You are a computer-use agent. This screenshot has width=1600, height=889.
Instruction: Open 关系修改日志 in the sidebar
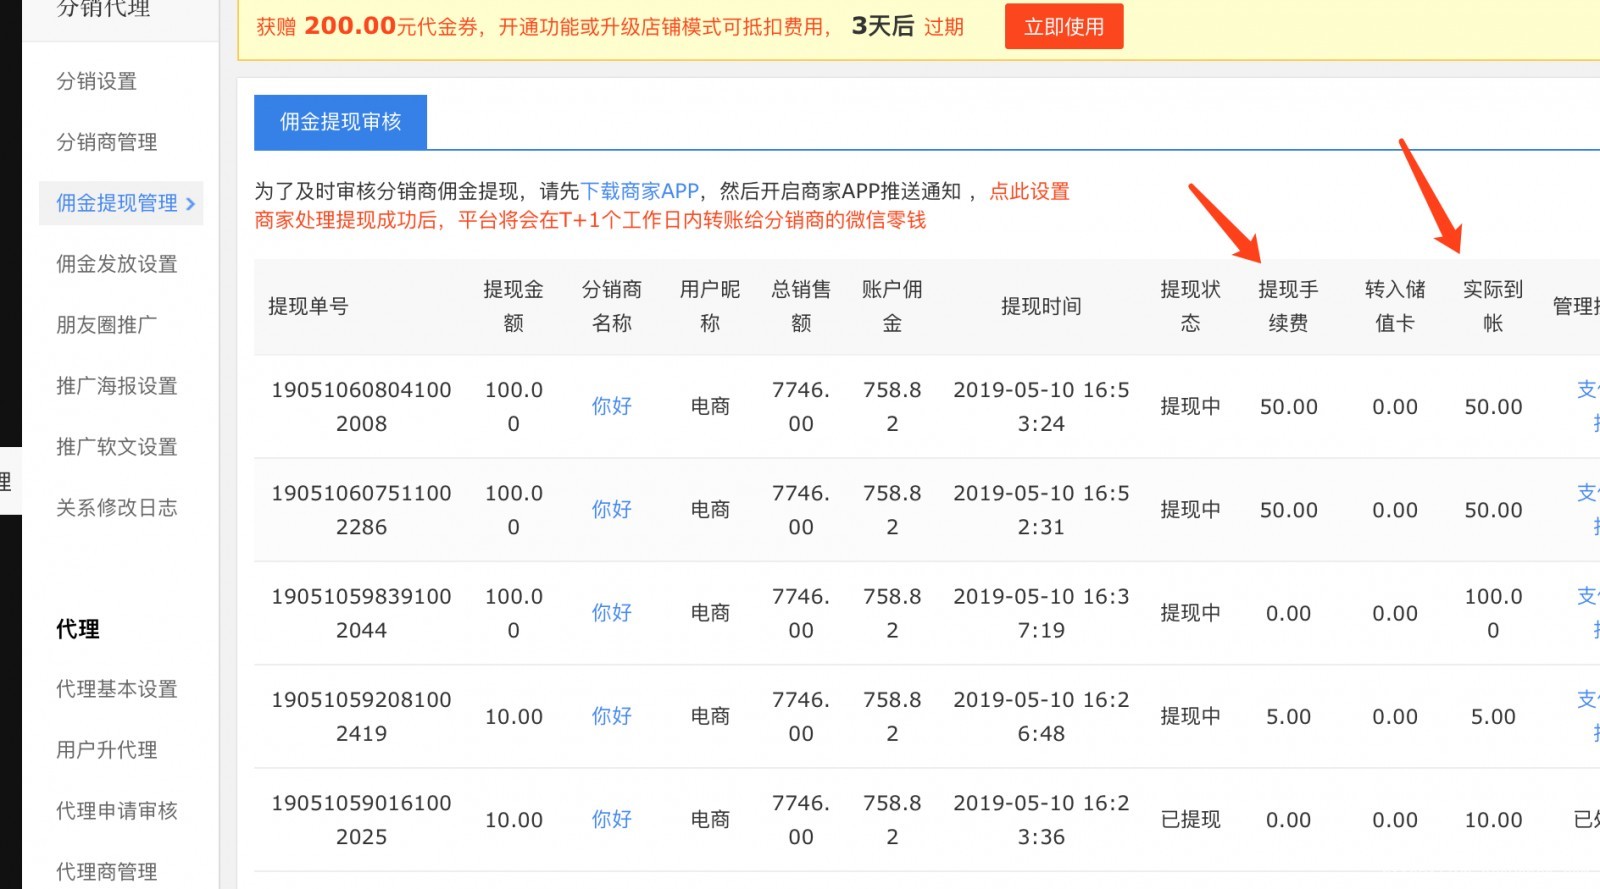pyautogui.click(x=117, y=508)
